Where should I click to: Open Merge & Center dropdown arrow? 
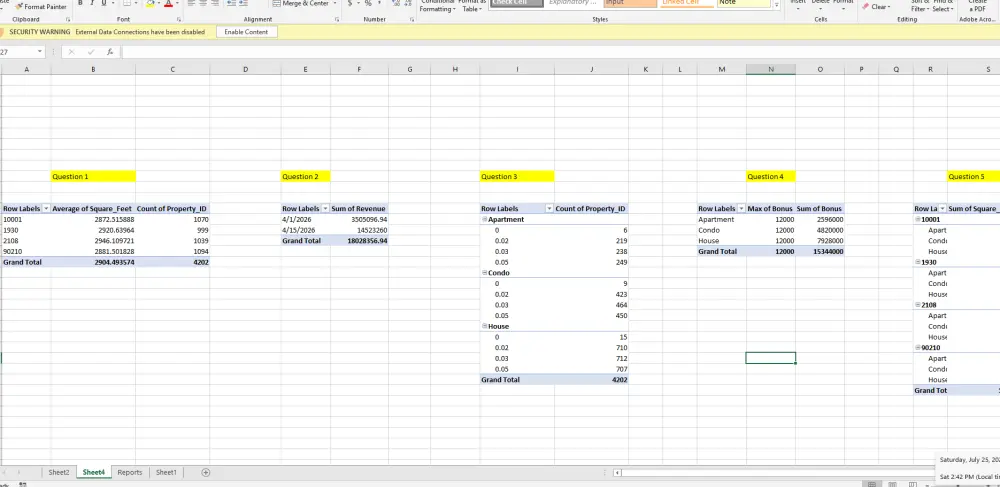click(x=335, y=3)
